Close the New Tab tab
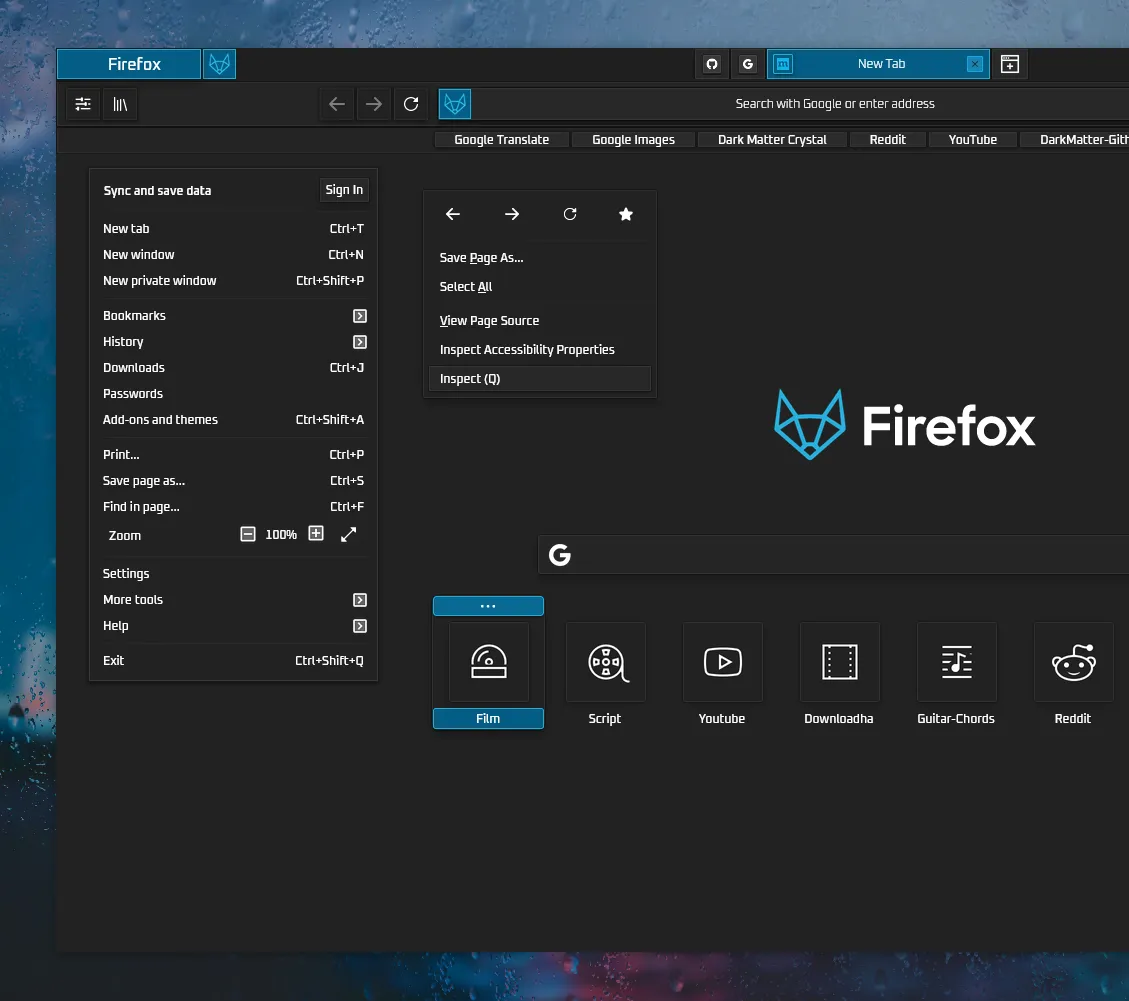 975,64
